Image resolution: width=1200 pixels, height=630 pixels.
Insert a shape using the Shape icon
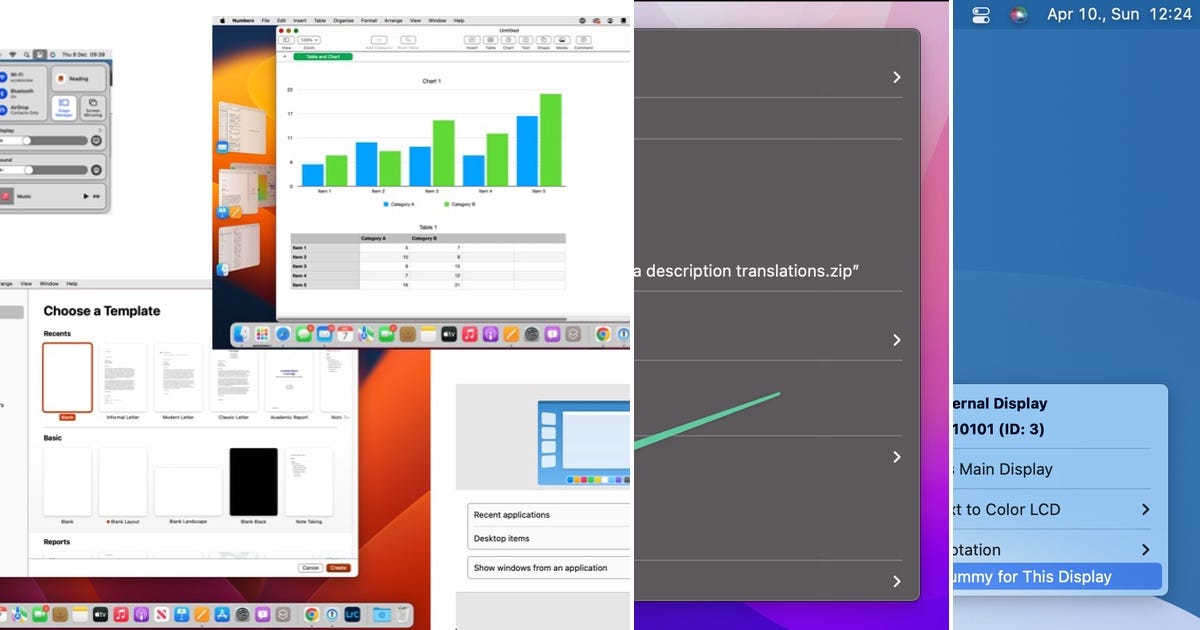click(543, 39)
